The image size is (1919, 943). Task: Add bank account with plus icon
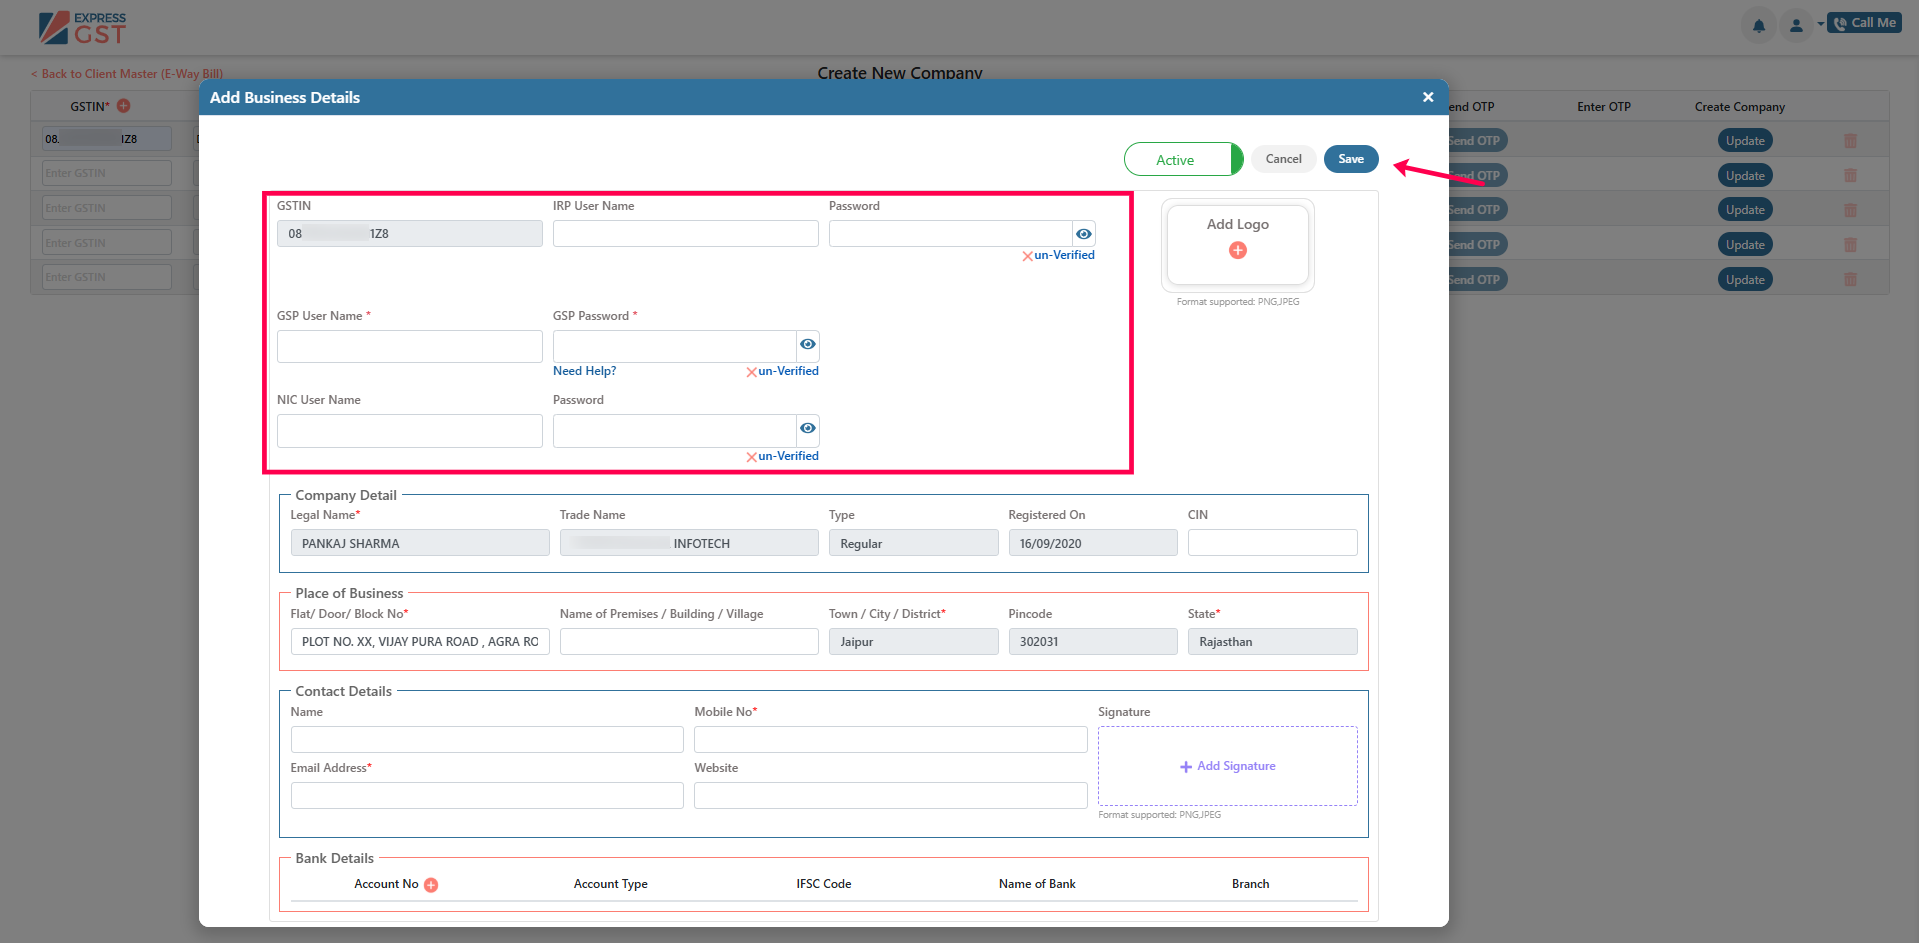click(431, 885)
